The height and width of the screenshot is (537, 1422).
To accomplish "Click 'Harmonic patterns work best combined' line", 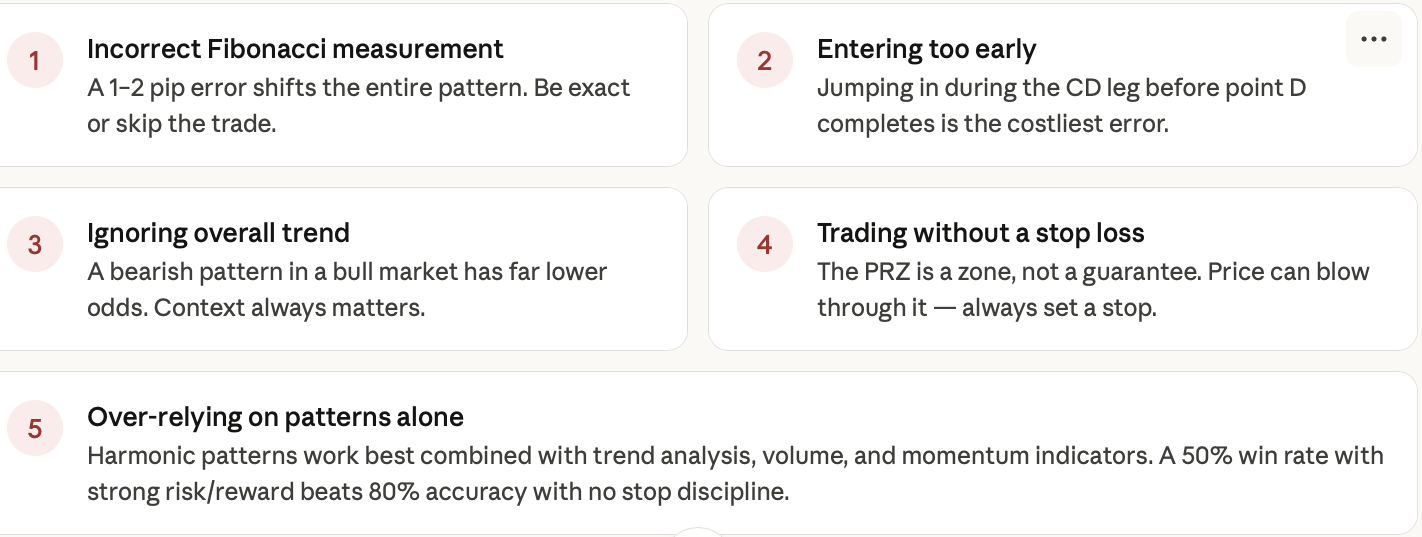I will click(x=735, y=455).
